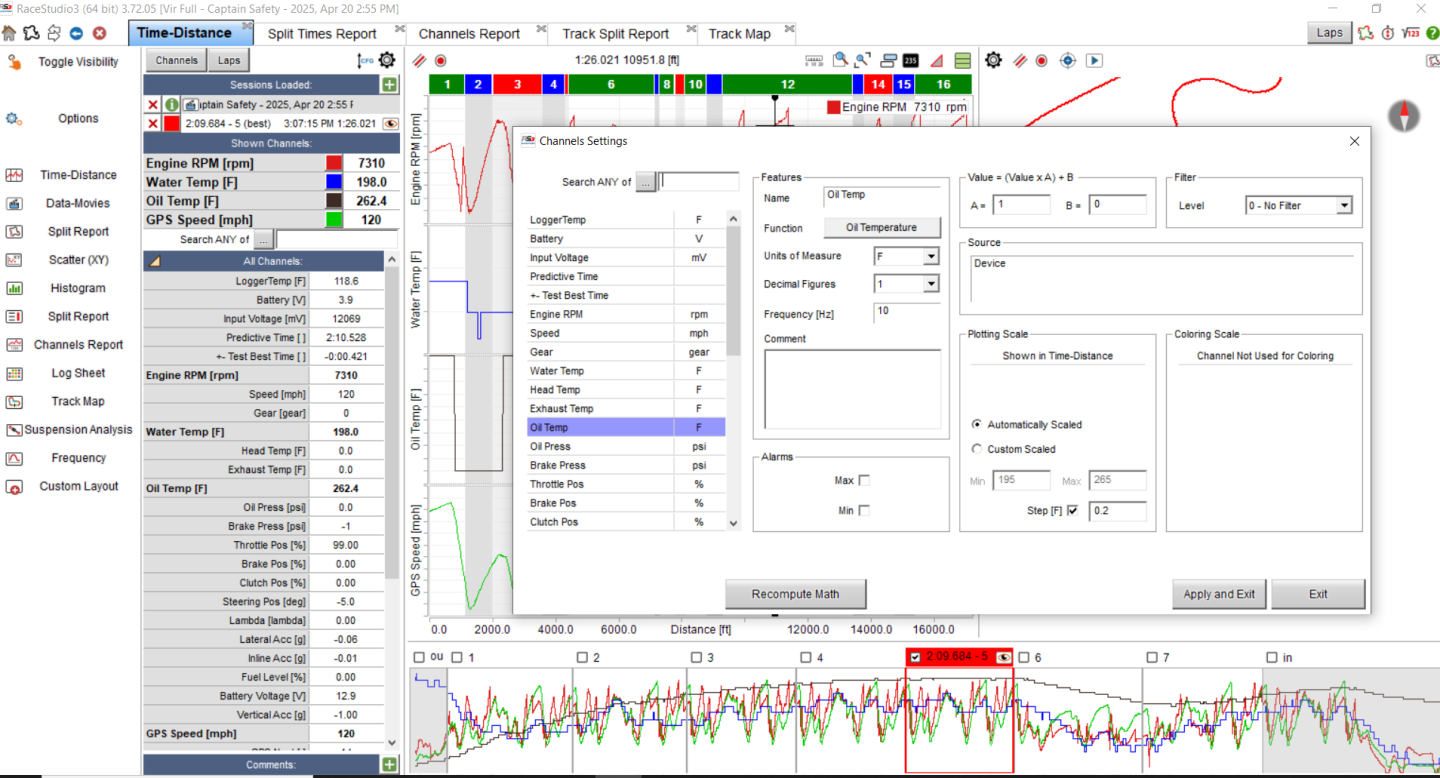The height and width of the screenshot is (778, 1440).
Task: Click the black 235 value display icon
Action: pyautogui.click(x=910, y=60)
